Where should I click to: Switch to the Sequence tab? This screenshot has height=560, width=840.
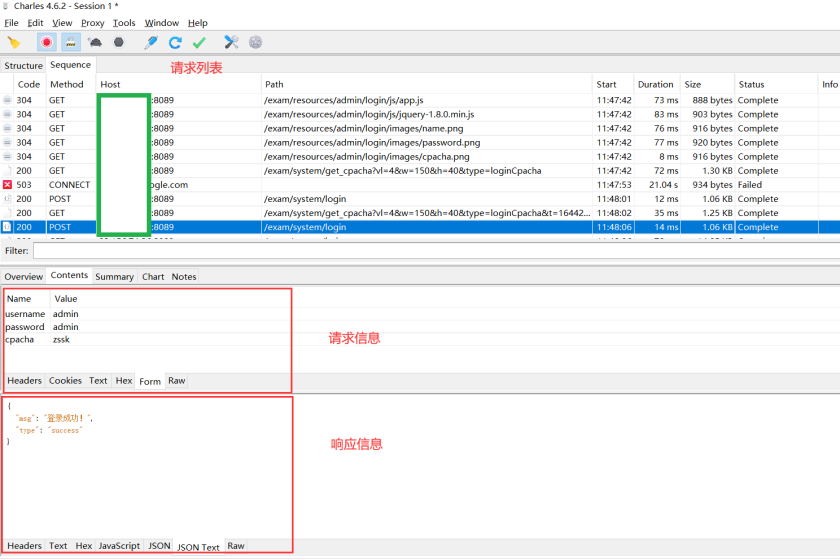click(70, 65)
